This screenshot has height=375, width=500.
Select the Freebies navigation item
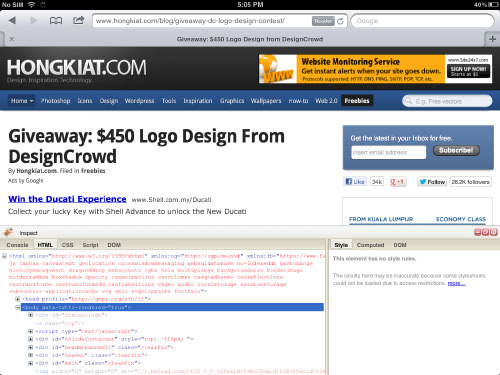(357, 101)
